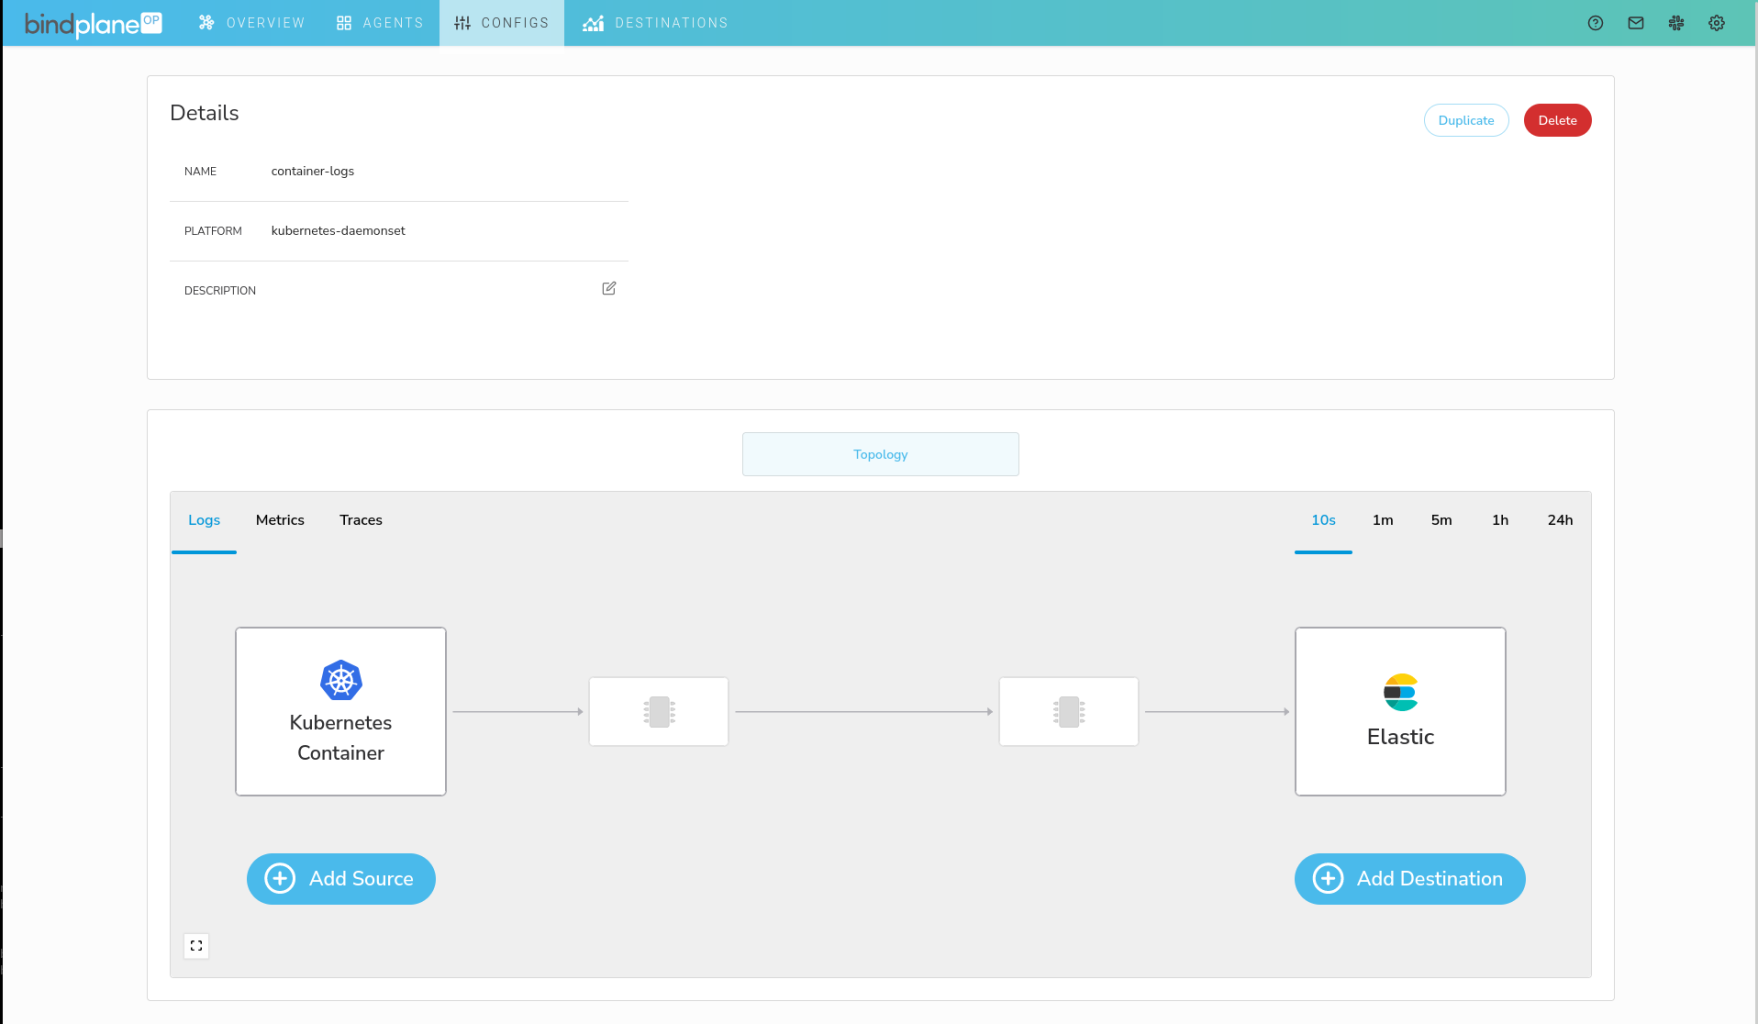This screenshot has width=1758, height=1024.
Task: Click the BindPlane OP logo
Action: (92, 23)
